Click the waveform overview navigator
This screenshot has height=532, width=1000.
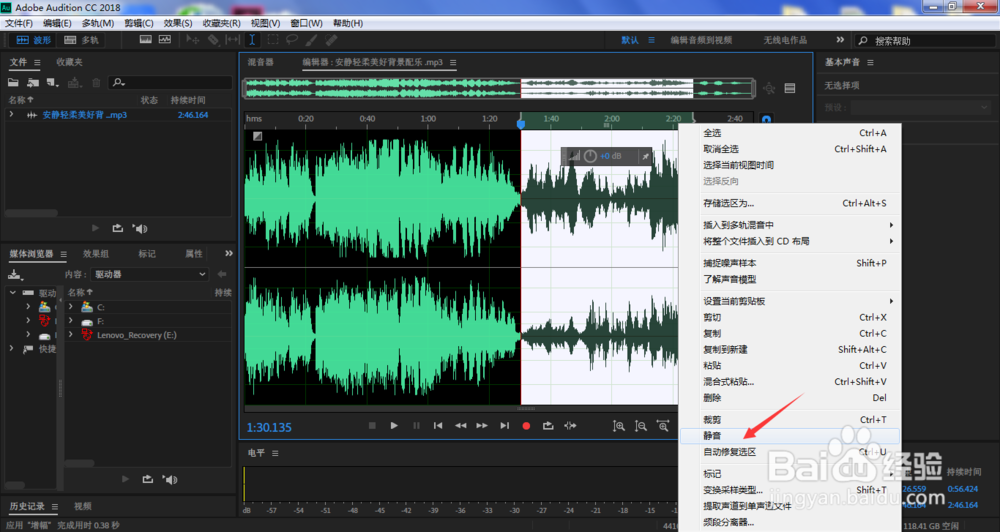point(499,88)
